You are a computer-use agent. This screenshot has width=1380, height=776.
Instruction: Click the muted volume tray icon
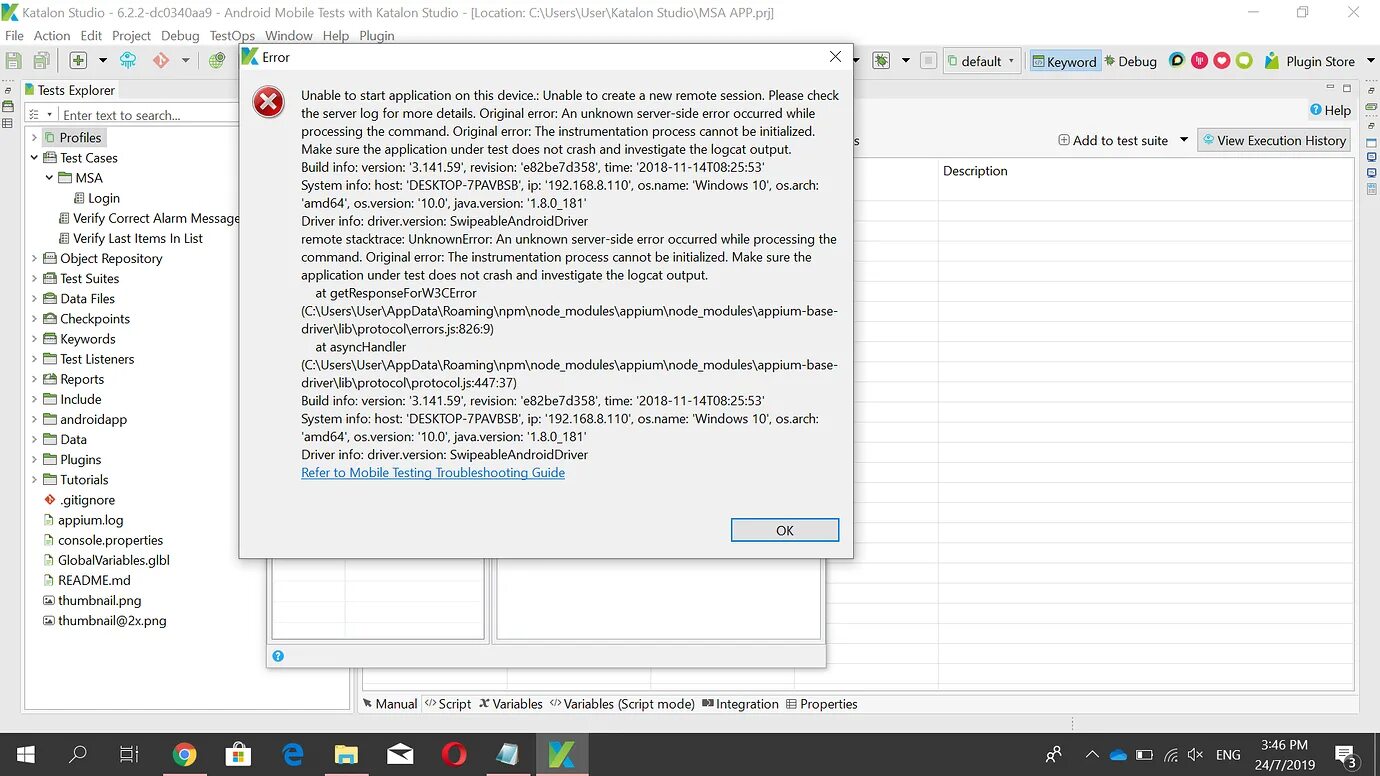(x=1197, y=755)
